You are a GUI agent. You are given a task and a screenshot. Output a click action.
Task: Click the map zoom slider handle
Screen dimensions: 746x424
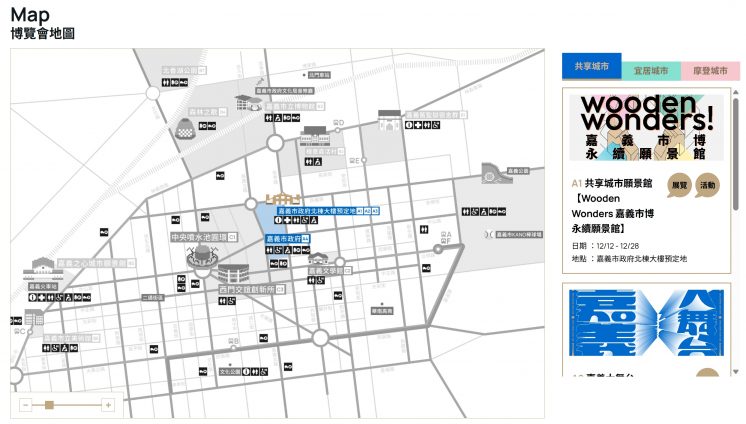[x=50, y=404]
